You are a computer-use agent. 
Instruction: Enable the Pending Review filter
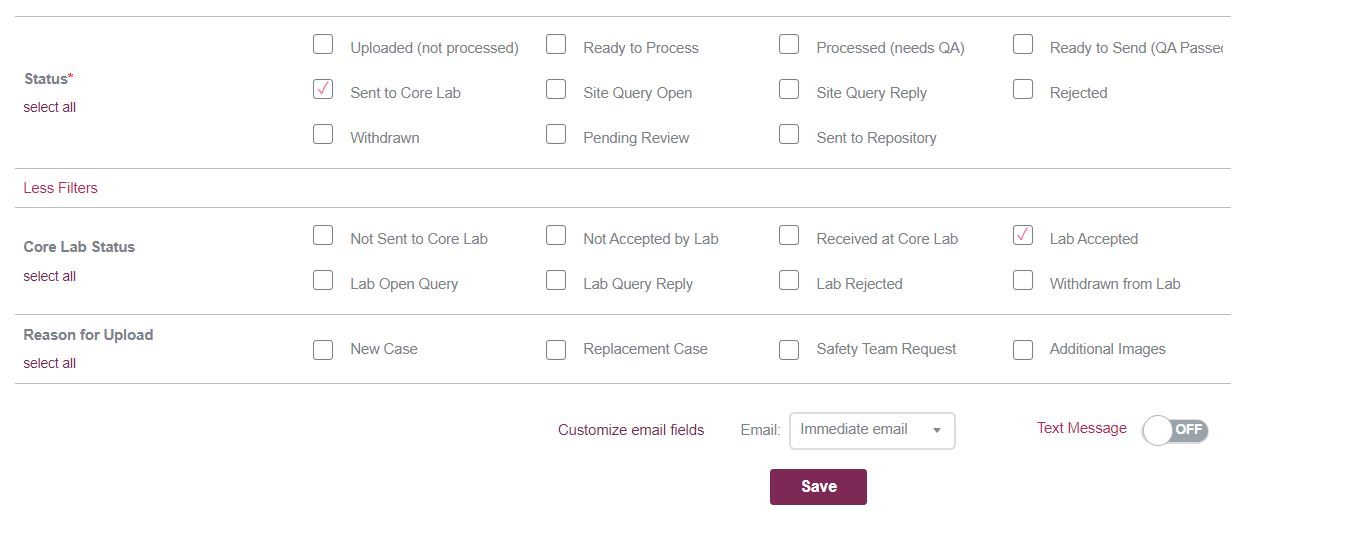coord(556,135)
